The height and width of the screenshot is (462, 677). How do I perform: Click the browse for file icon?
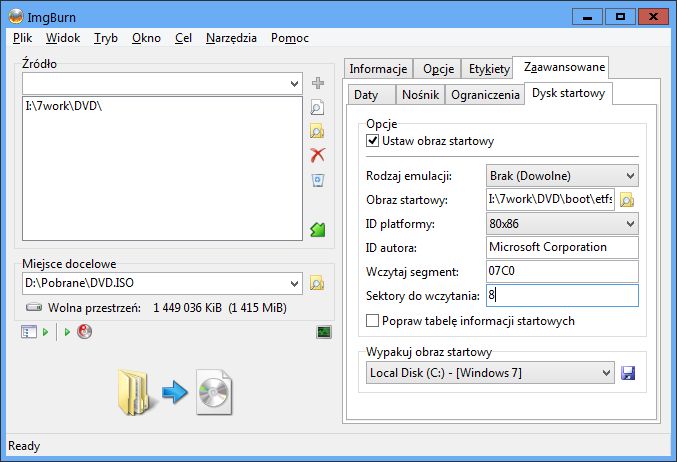(x=317, y=108)
